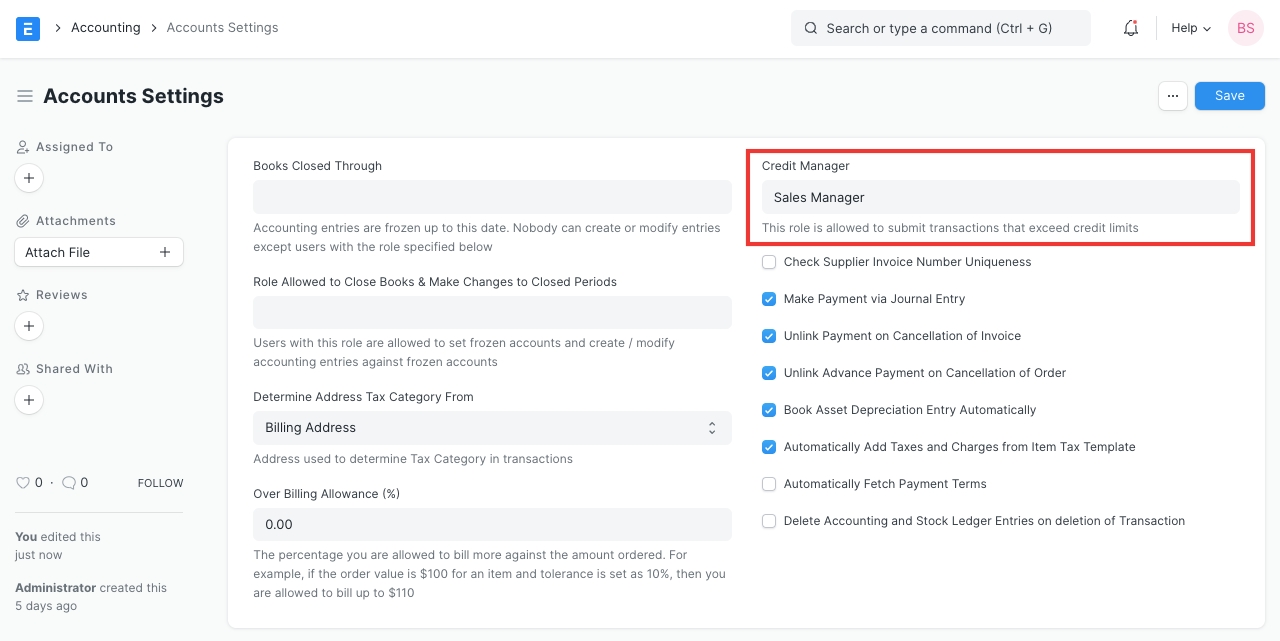Expand the Help menu
This screenshot has width=1280, height=641.
(1190, 28)
